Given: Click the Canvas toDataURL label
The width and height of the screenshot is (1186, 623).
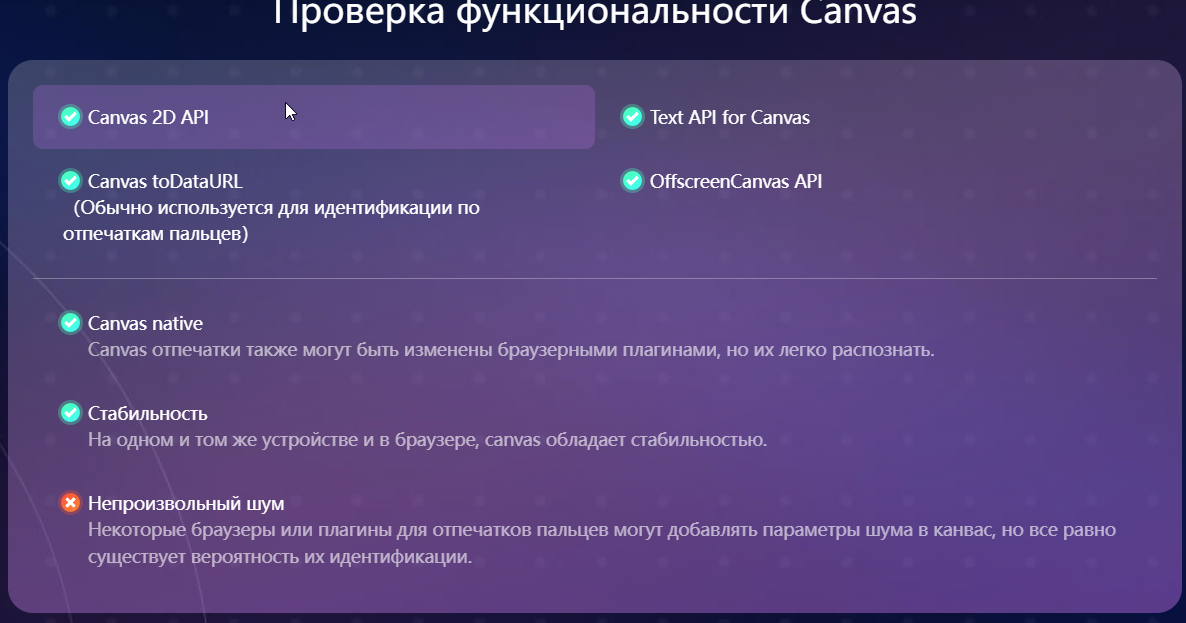Looking at the screenshot, I should click(165, 181).
